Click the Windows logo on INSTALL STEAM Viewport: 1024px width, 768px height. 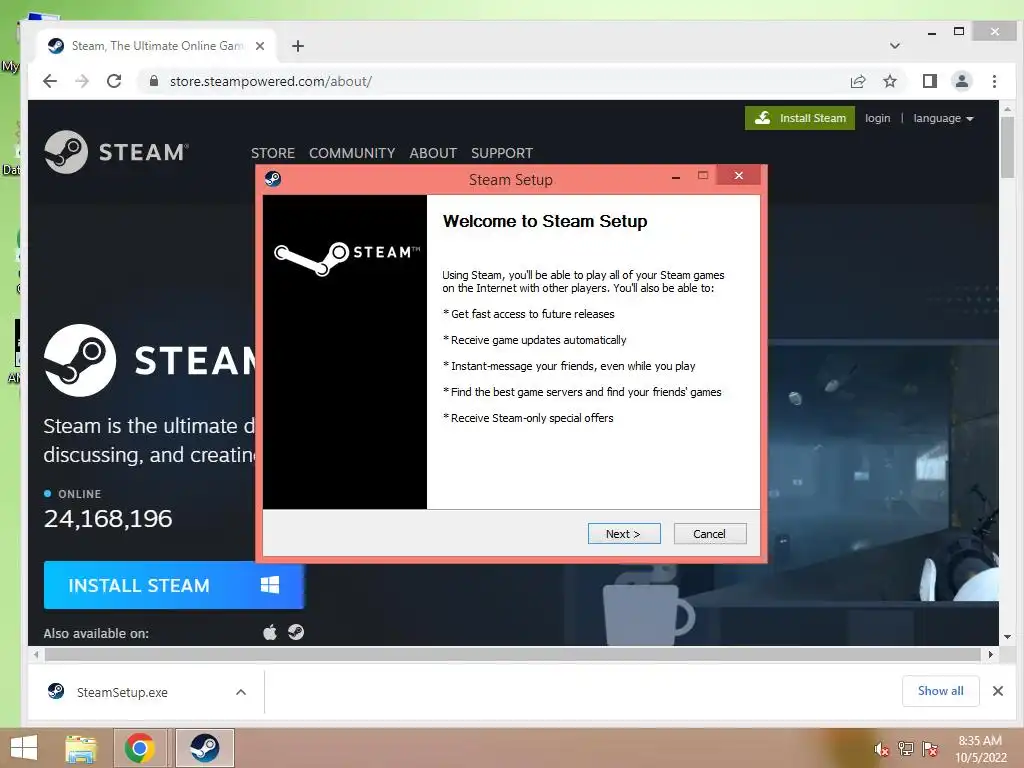point(270,585)
